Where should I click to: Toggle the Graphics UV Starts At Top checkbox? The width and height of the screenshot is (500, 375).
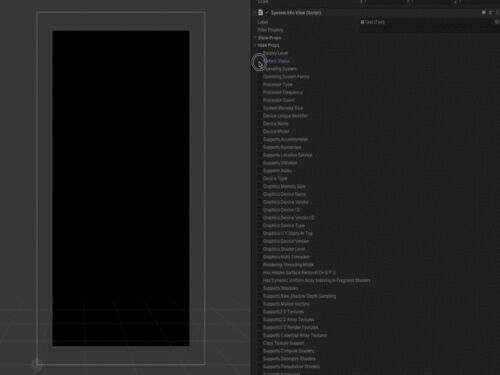tap(260, 234)
